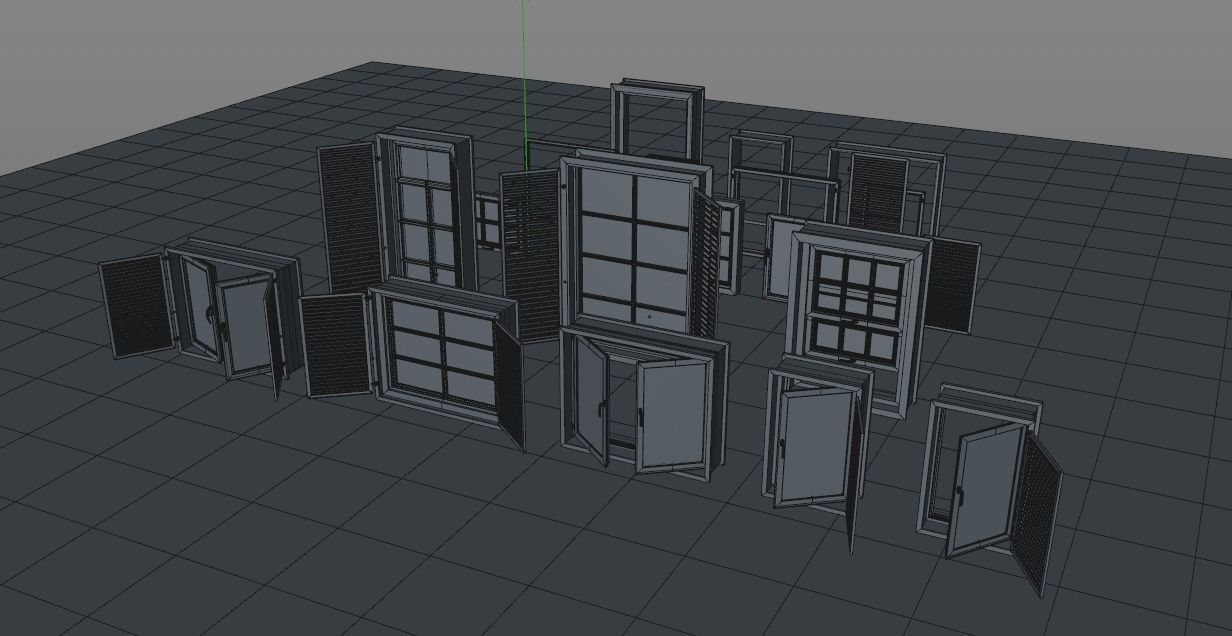Select the detached louvered shutter at far left
Screen dimensions: 1232x636
click(136, 306)
